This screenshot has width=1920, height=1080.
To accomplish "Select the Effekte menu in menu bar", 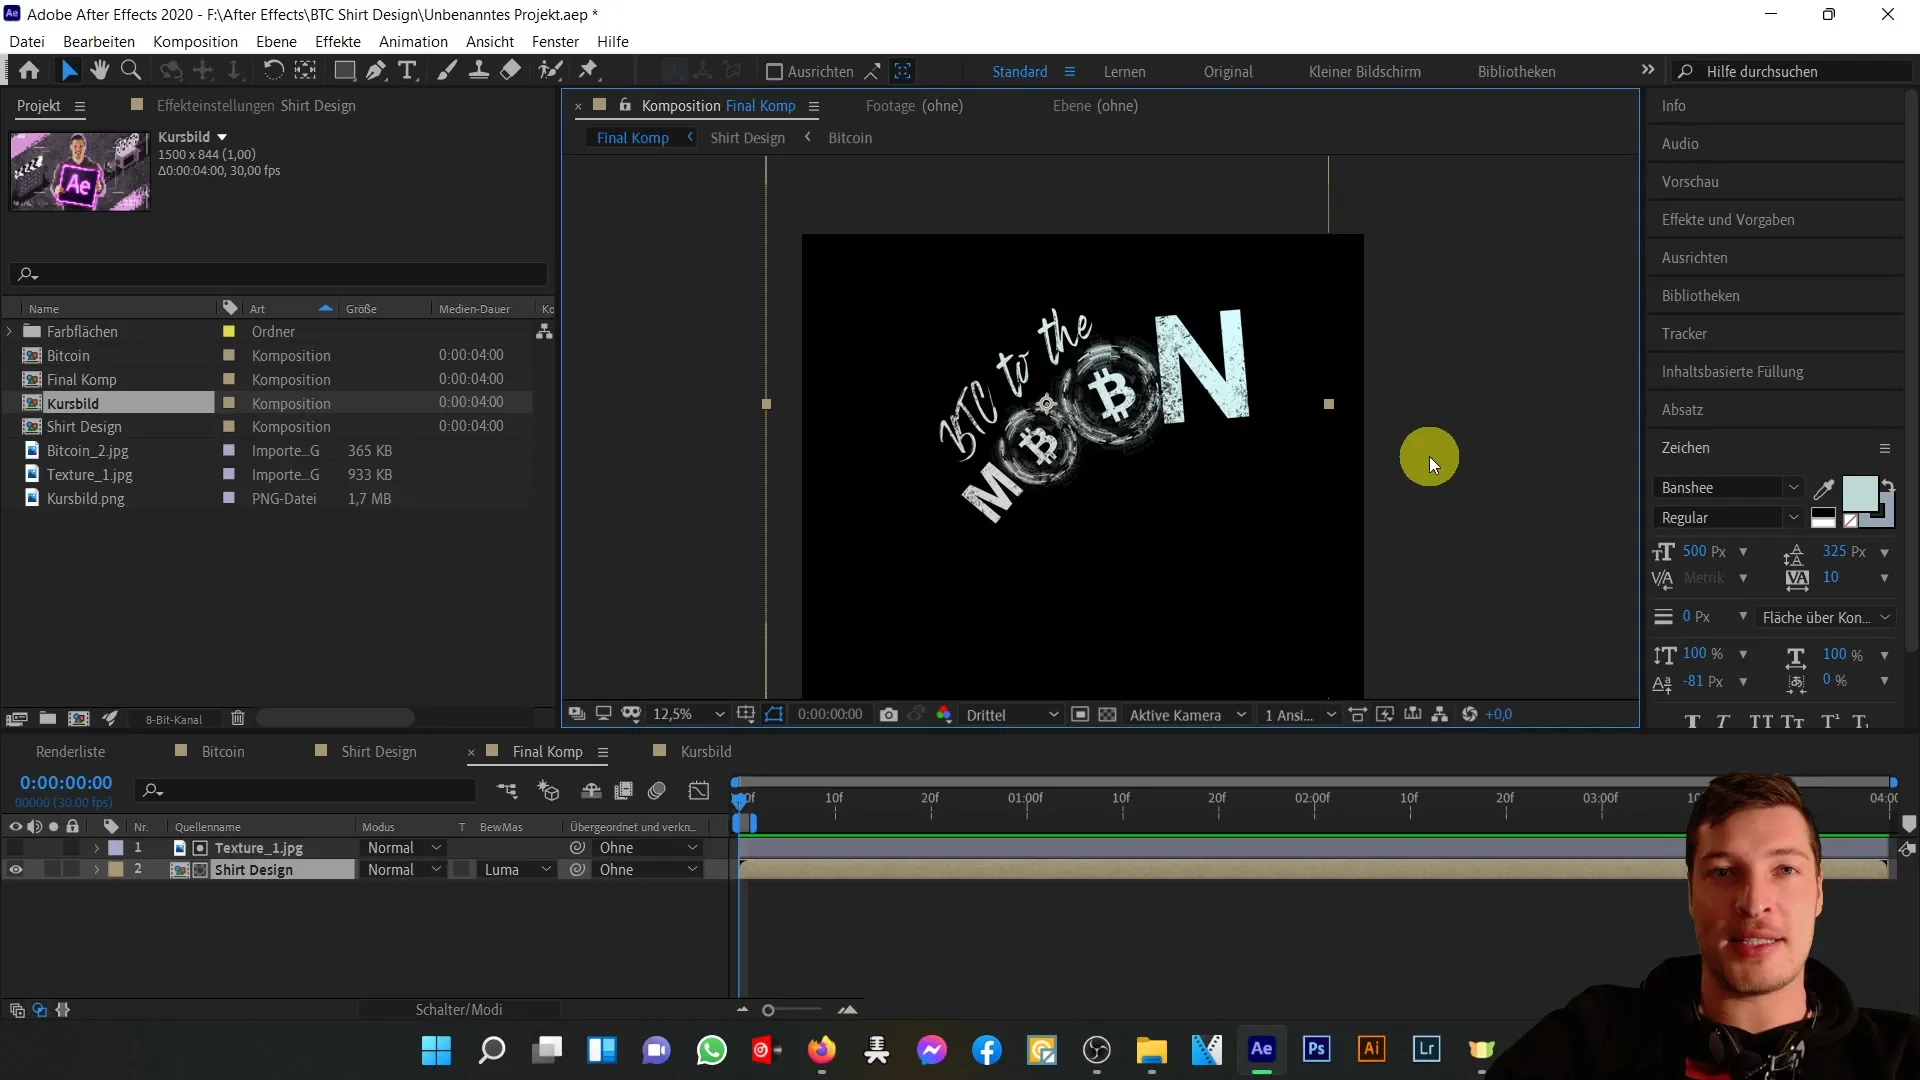I will 338,41.
